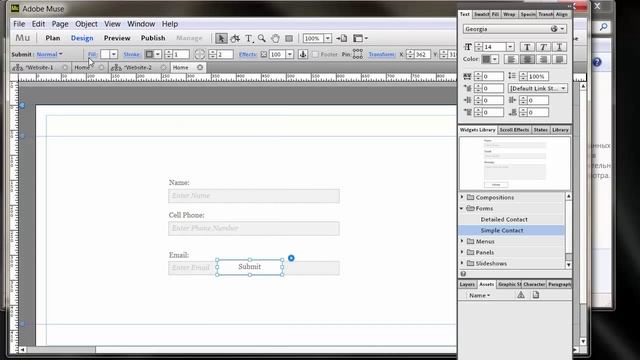Select the Rectangle tool

tap(289, 38)
